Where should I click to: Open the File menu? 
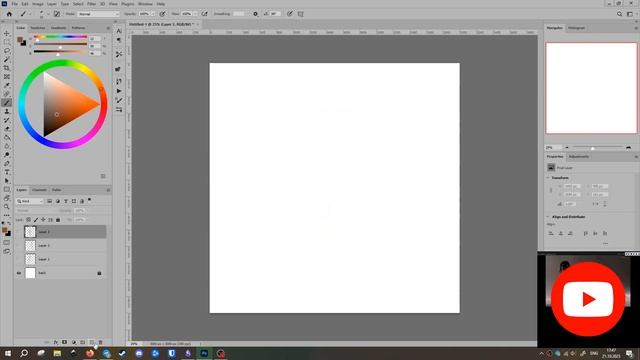point(14,4)
